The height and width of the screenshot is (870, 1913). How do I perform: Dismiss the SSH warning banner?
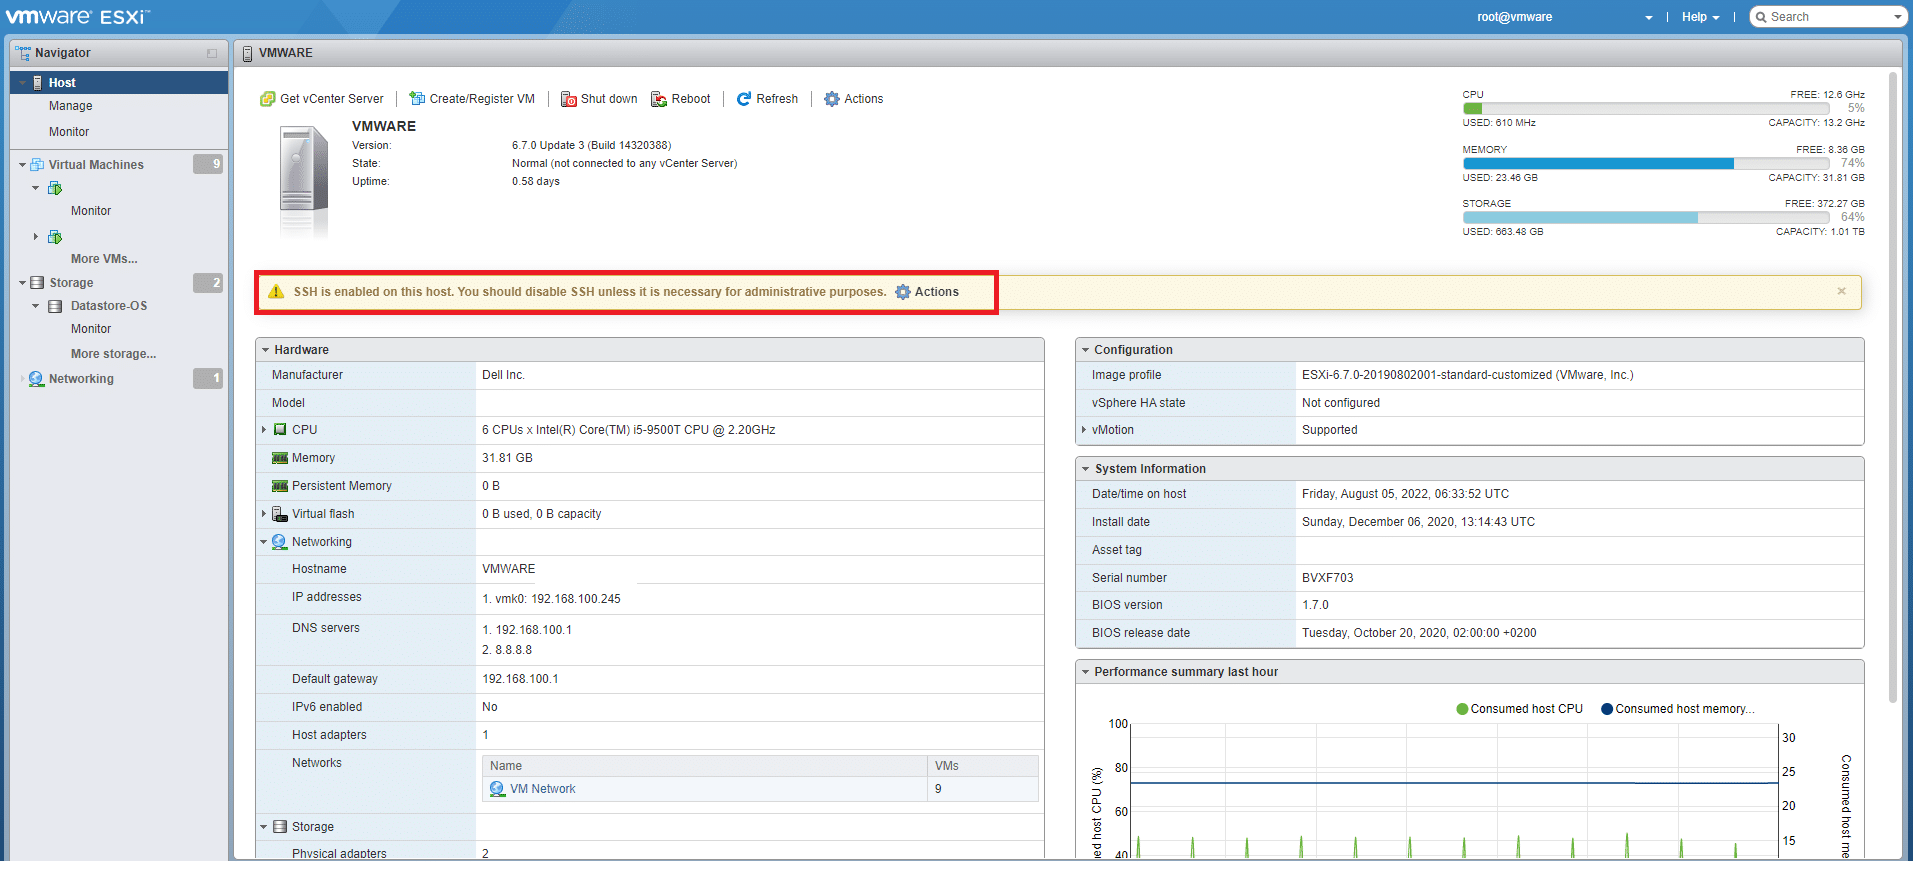click(x=1841, y=291)
